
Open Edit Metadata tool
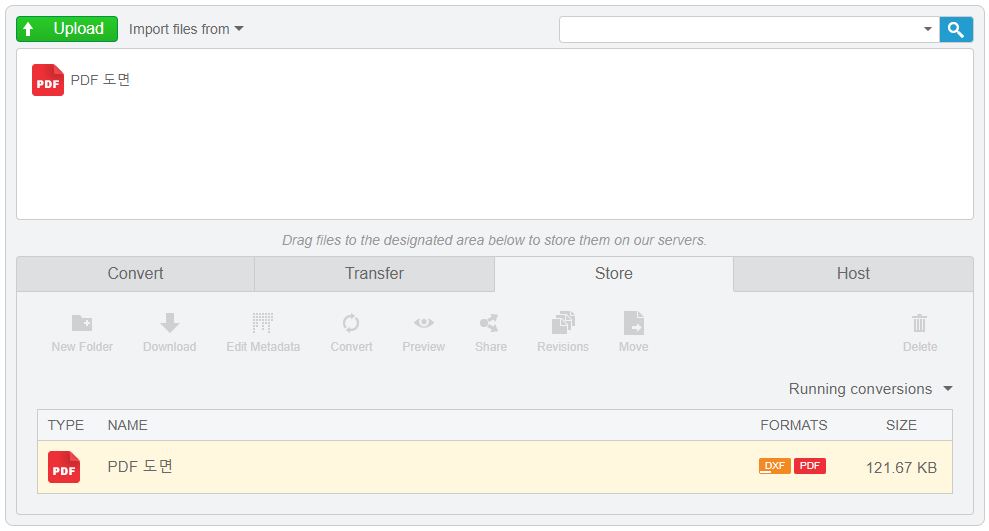263,332
